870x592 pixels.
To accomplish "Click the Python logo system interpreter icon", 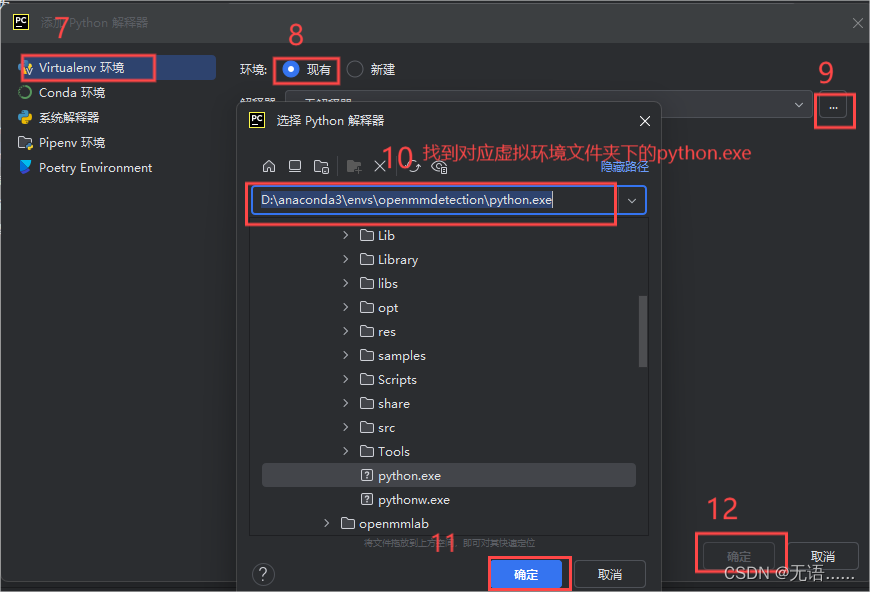I will point(25,117).
